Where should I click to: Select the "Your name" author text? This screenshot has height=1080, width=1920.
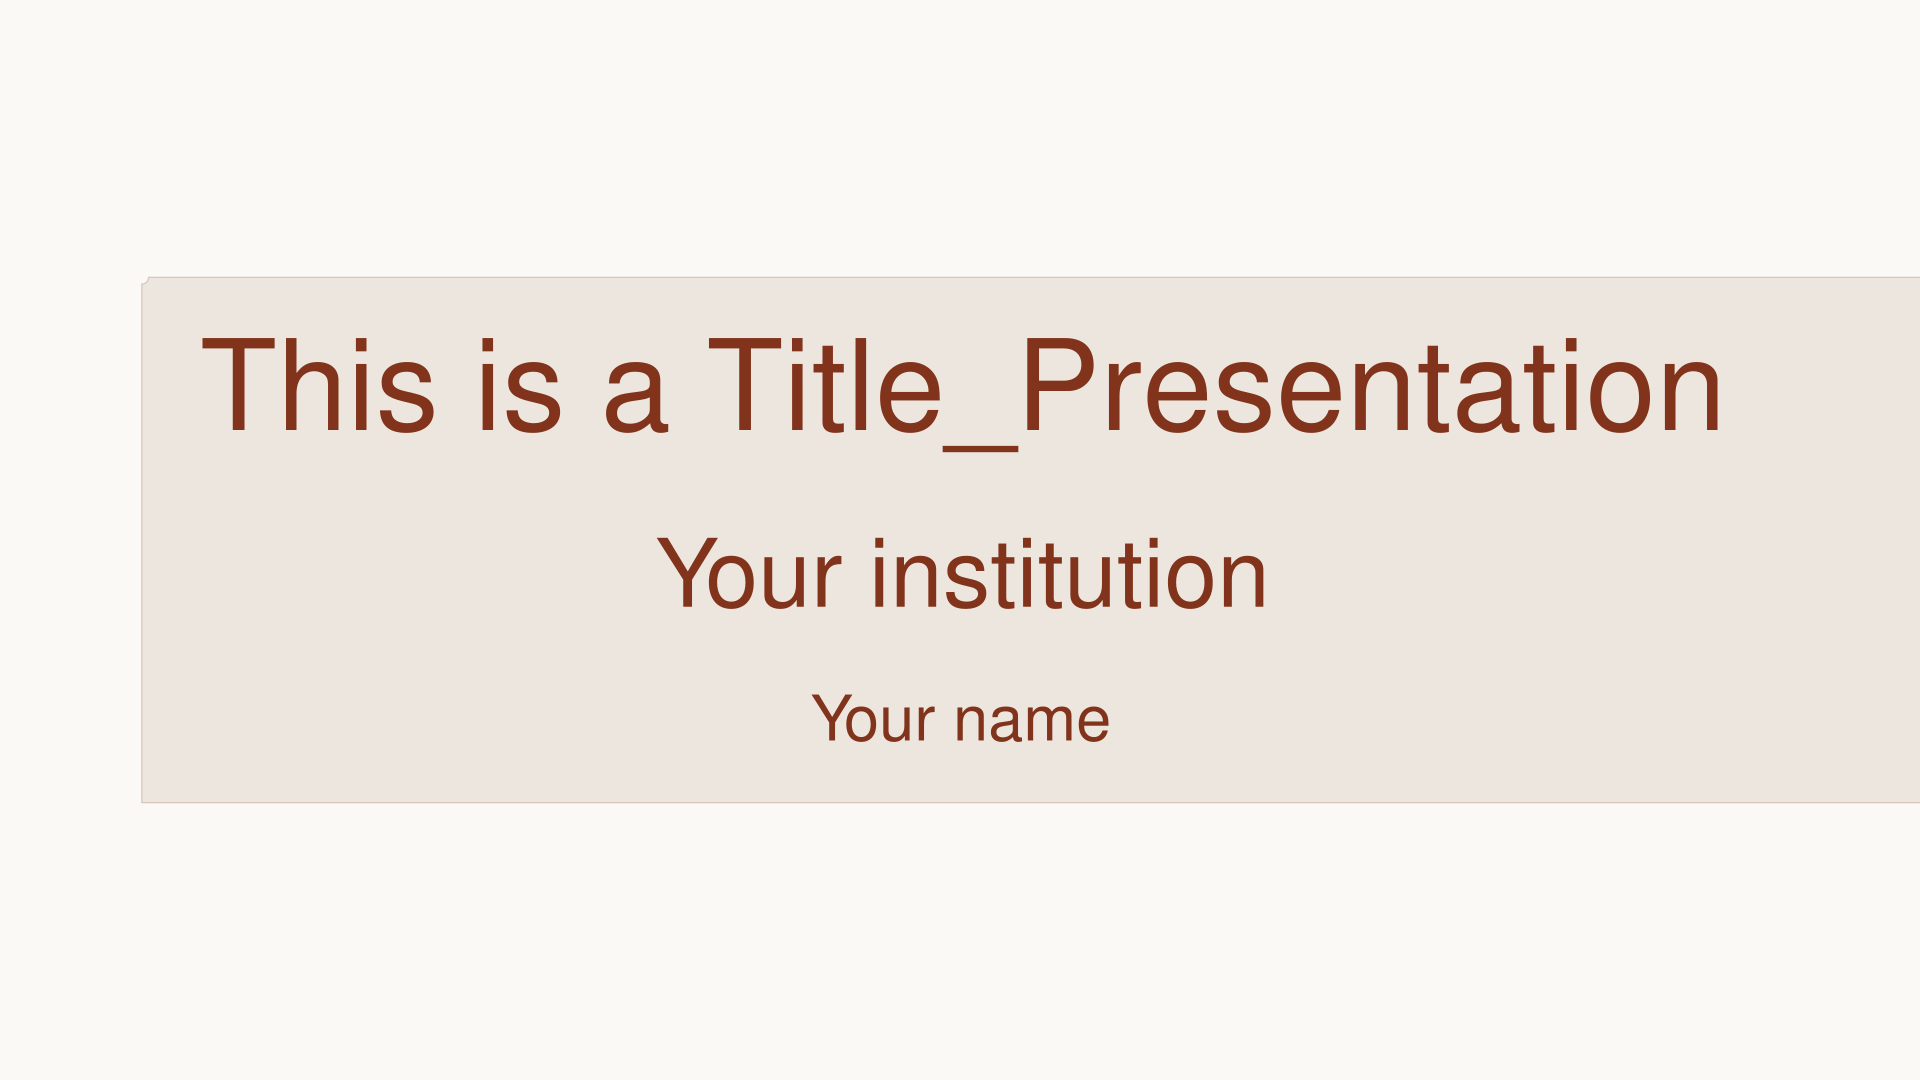click(960, 719)
